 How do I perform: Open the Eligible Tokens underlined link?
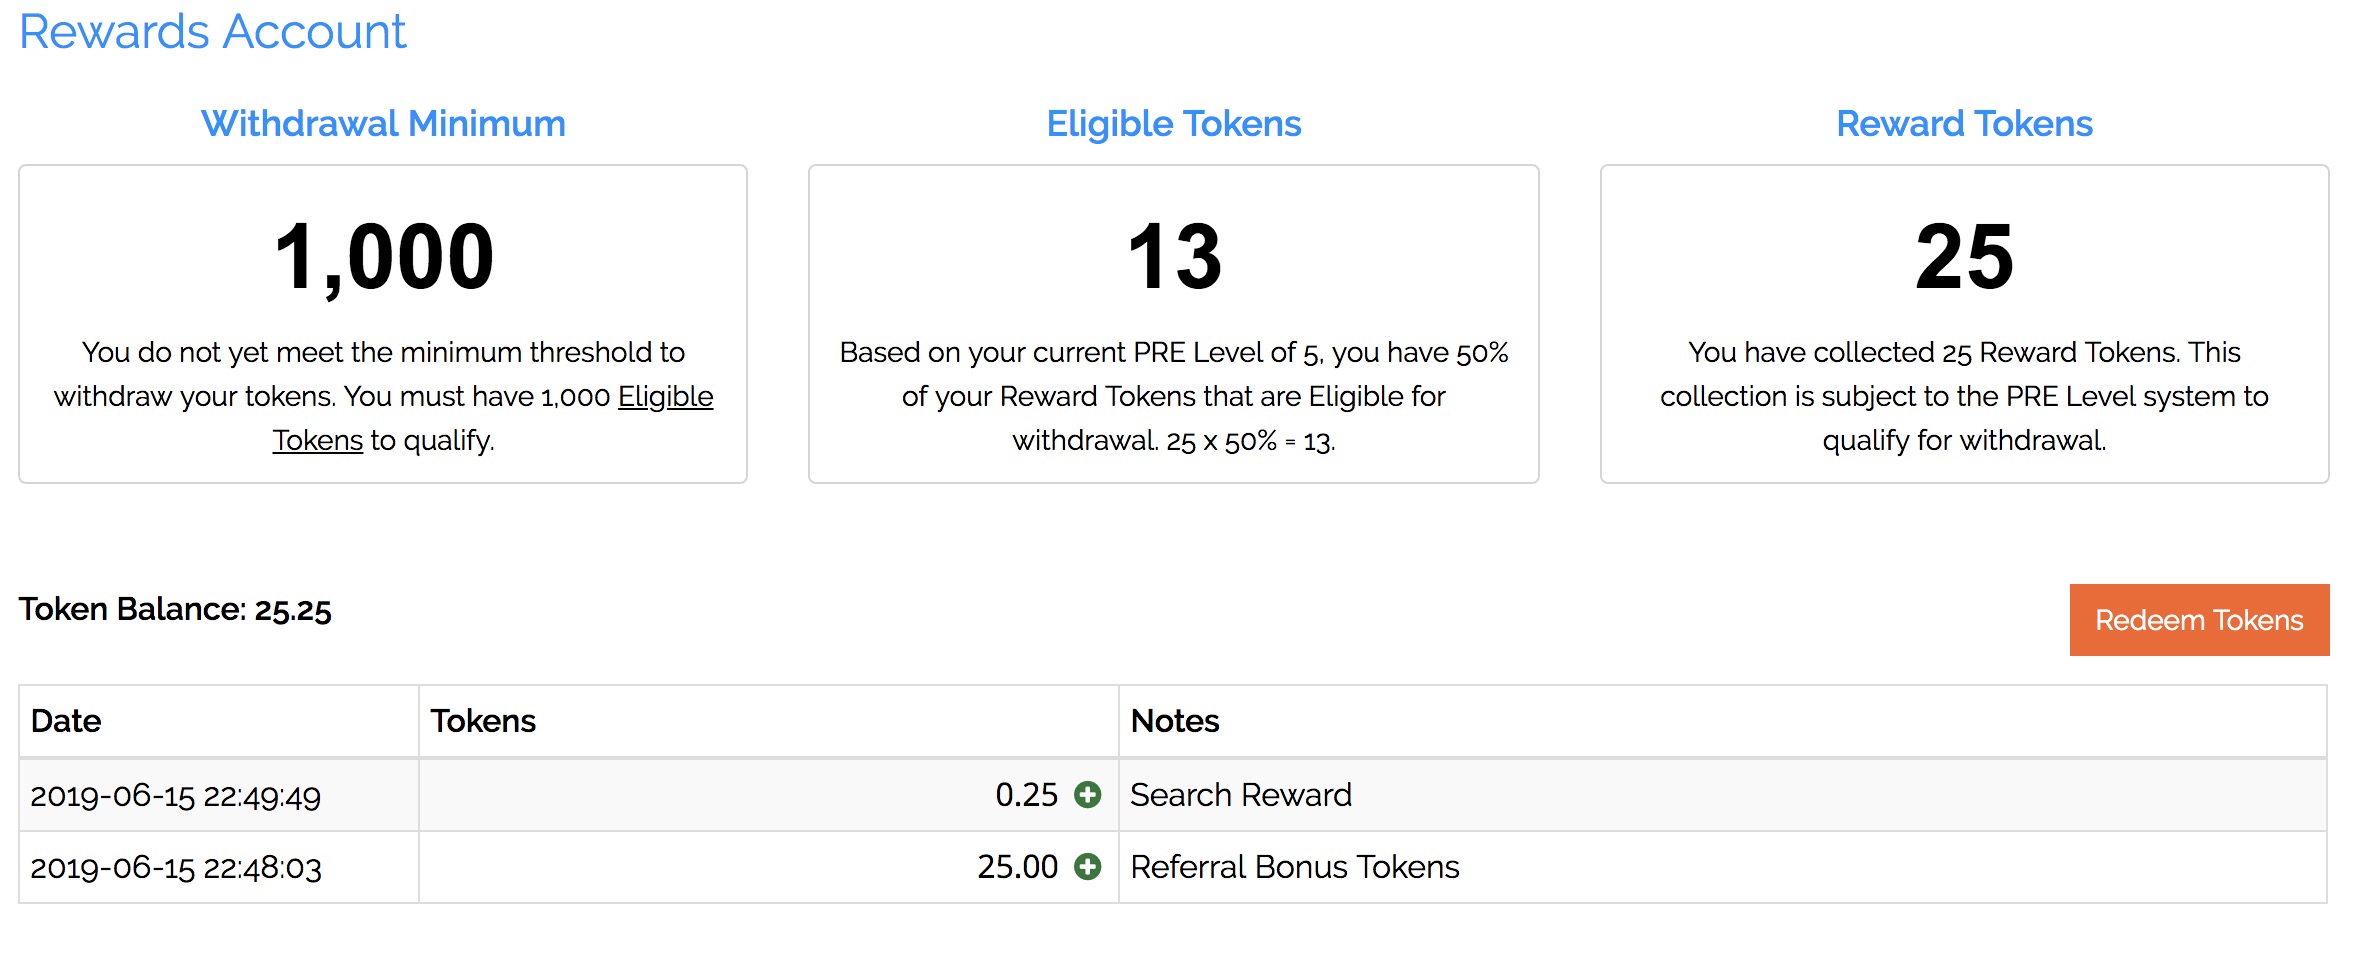pos(665,397)
